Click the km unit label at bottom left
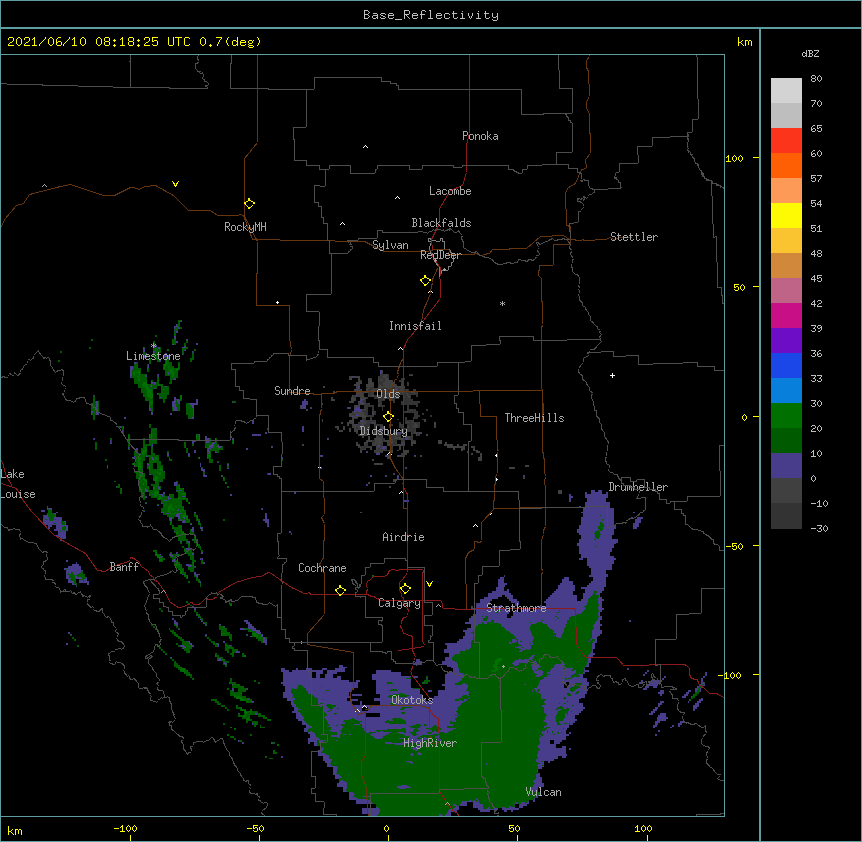This screenshot has width=862, height=842. (15, 830)
